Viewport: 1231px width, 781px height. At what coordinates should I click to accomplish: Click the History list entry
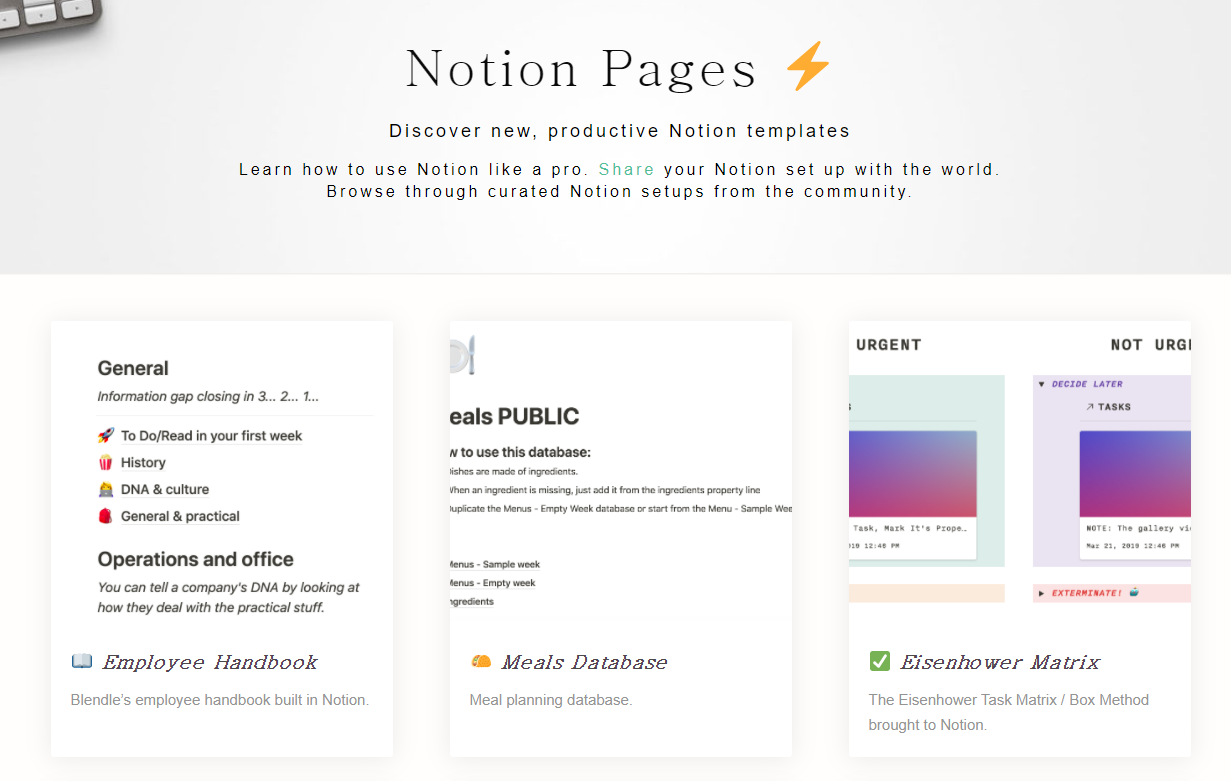(143, 463)
